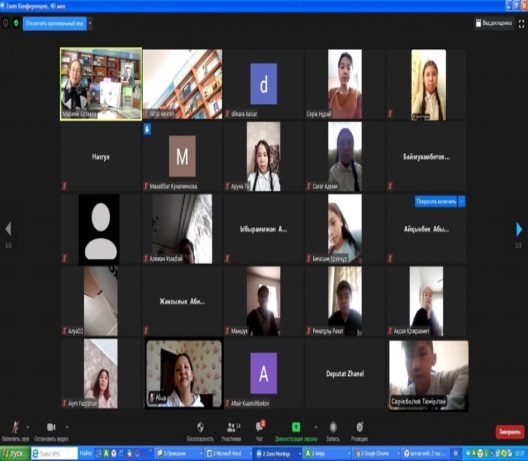This screenshot has width=528, height=461.
Task: Open the Chat icon with notification badge
Action: tap(260, 427)
